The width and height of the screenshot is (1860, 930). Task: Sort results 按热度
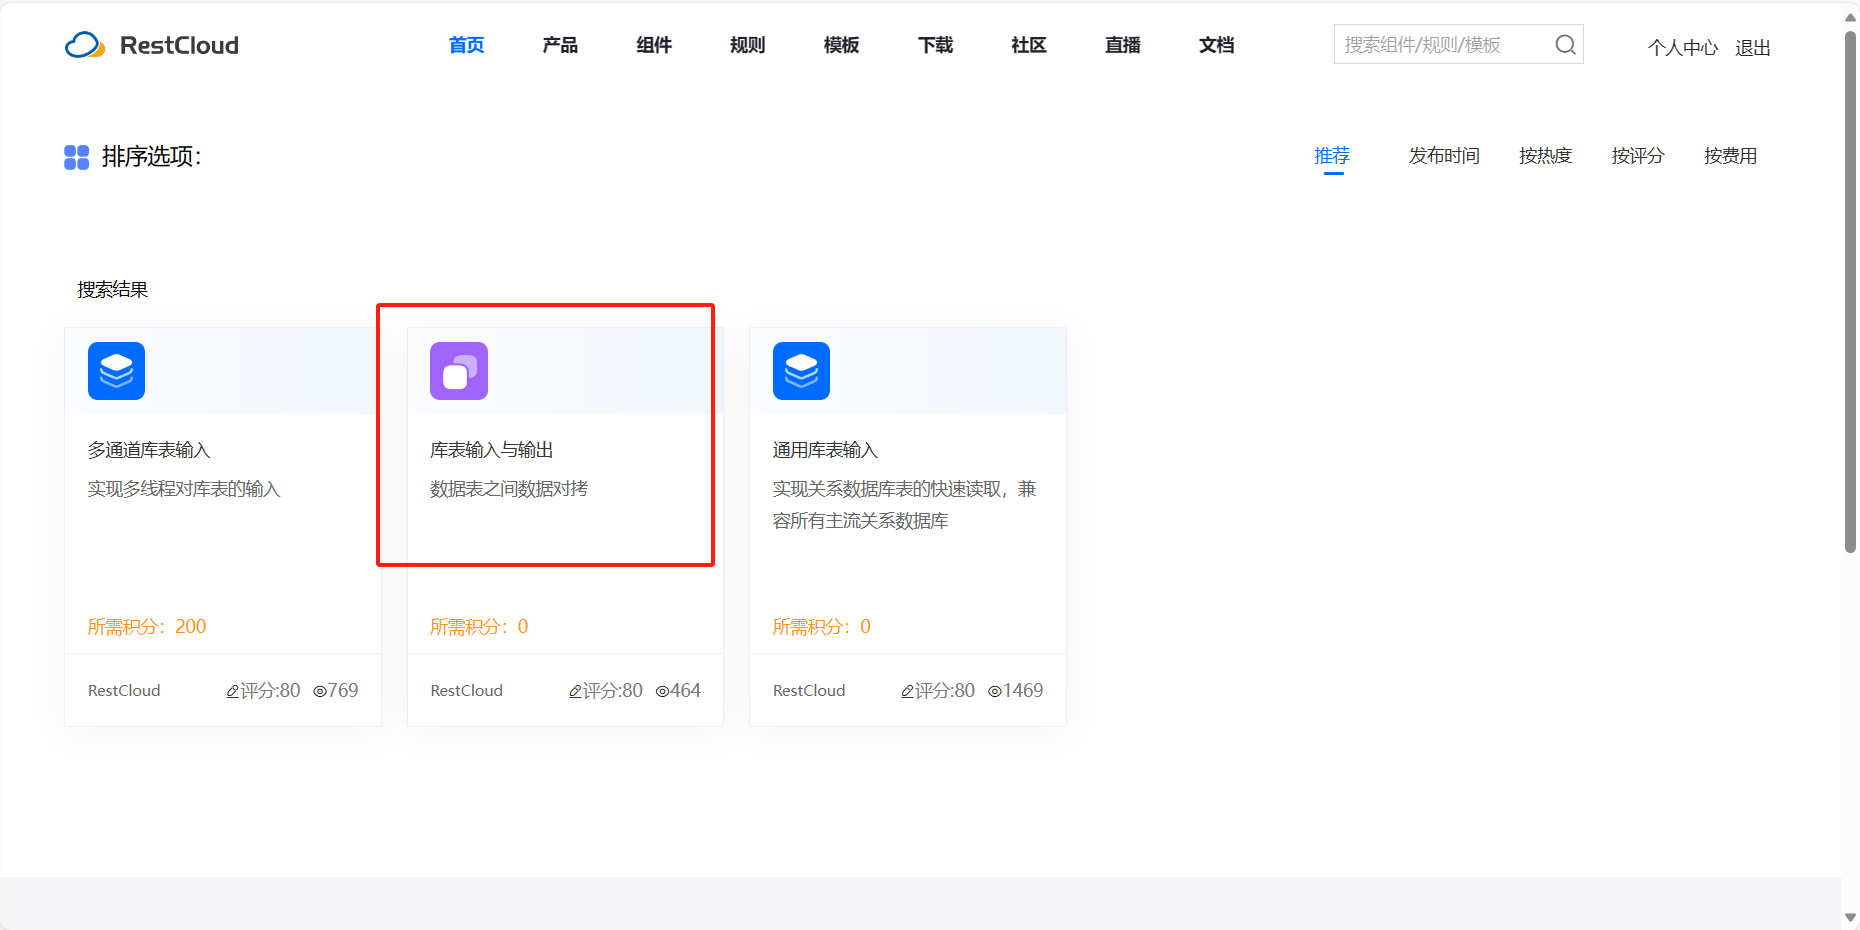[x=1545, y=156]
